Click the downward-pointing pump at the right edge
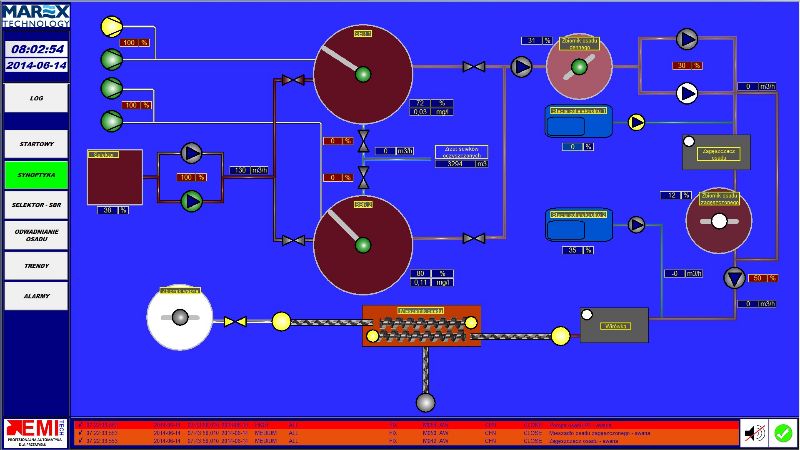Viewport: 800px width, 450px height. tap(736, 278)
